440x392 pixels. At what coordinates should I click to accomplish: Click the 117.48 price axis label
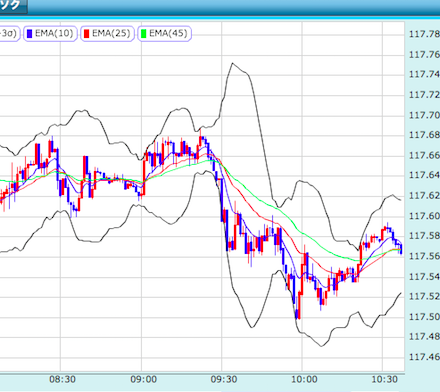pos(424,337)
